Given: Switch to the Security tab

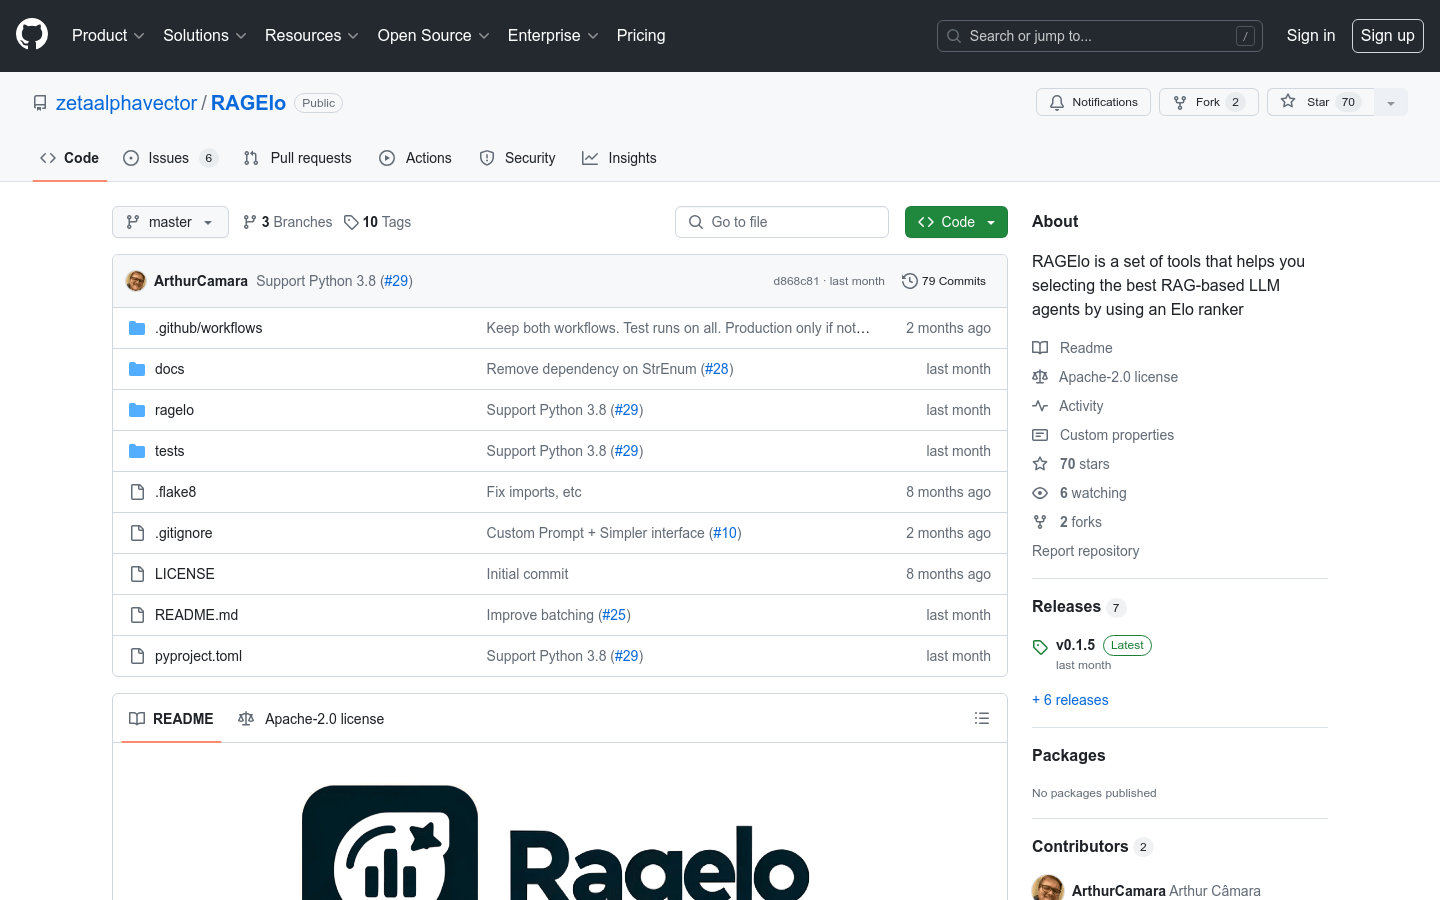Looking at the screenshot, I should (x=517, y=158).
